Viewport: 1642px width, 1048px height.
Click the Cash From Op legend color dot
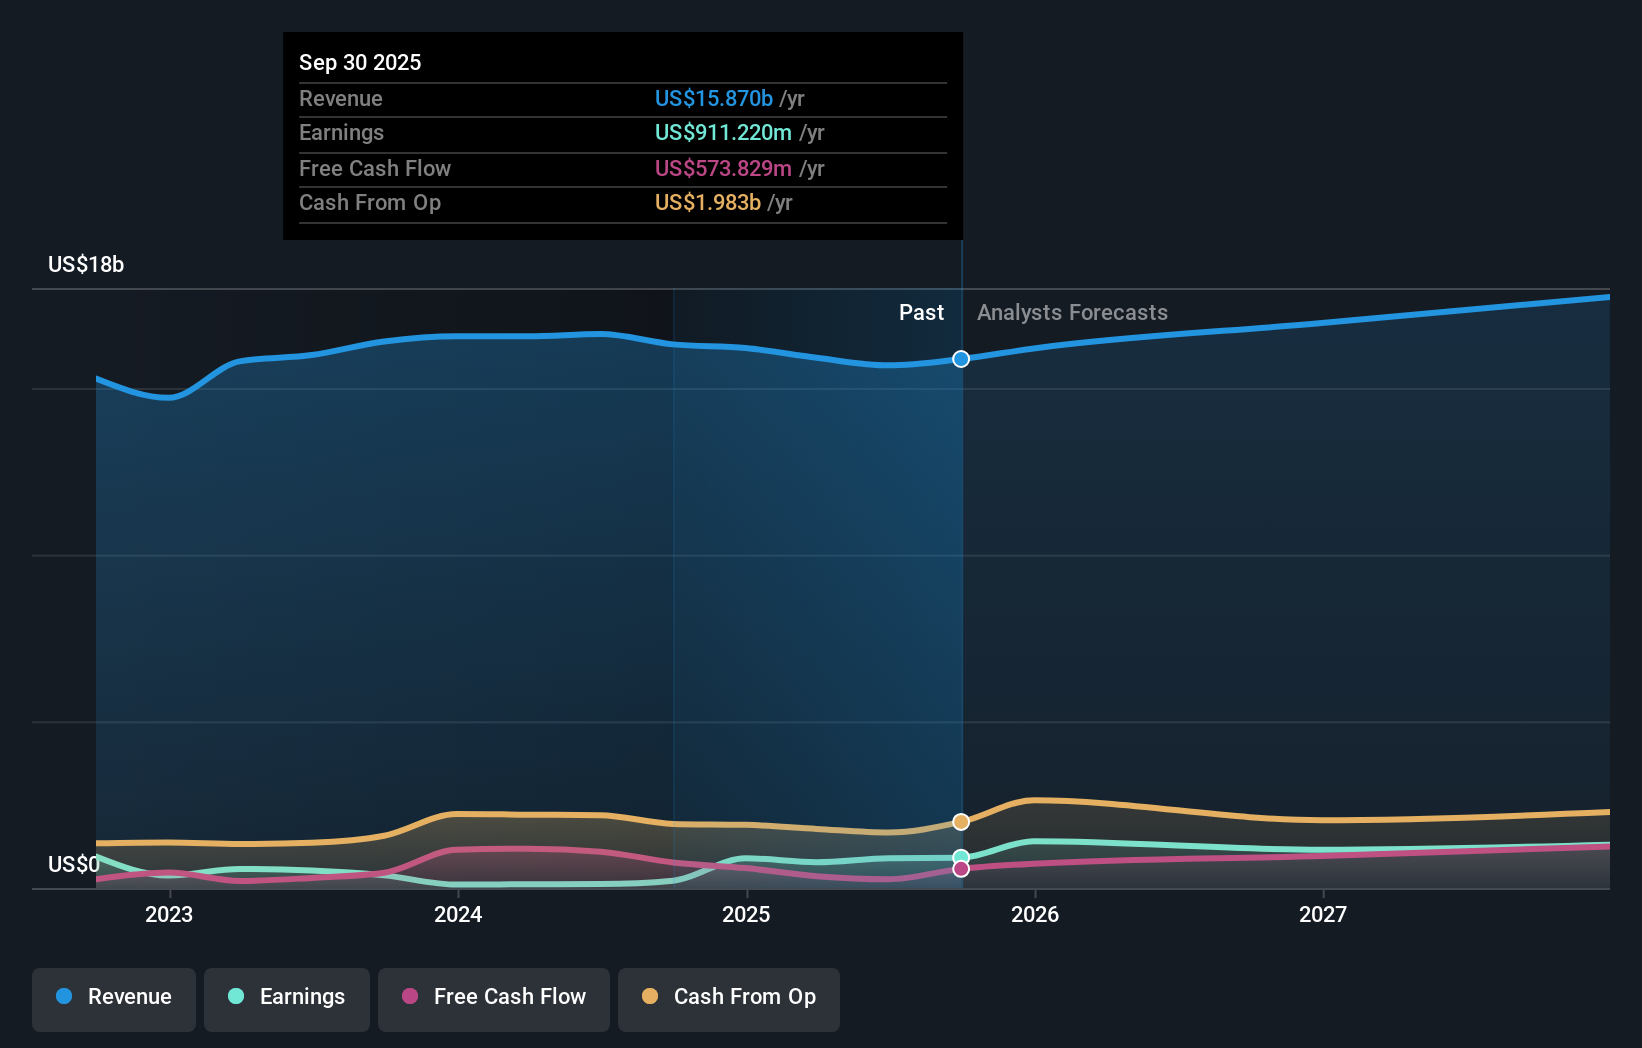[648, 997]
